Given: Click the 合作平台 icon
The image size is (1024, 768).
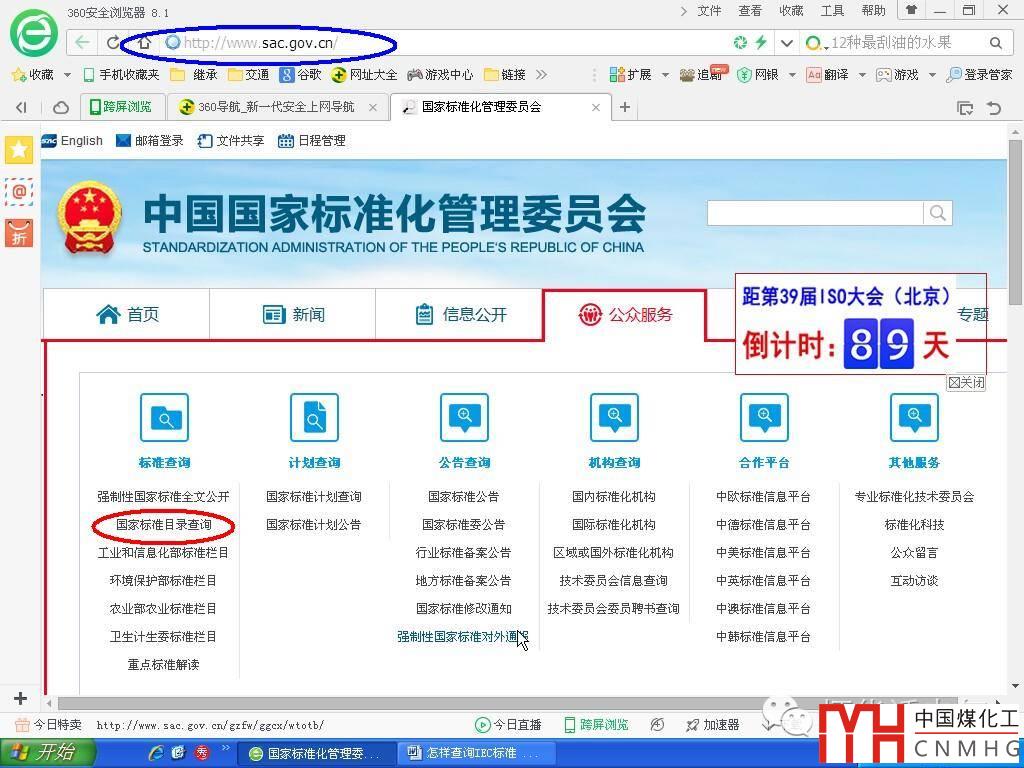Looking at the screenshot, I should [x=764, y=418].
